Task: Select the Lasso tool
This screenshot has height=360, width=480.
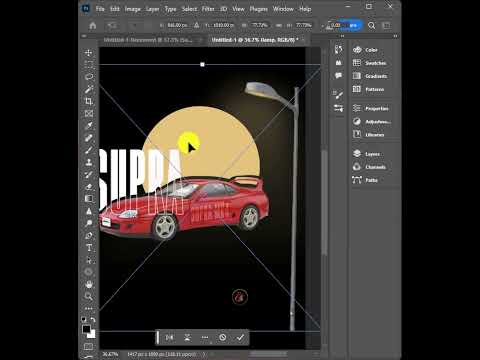Action: pos(88,77)
